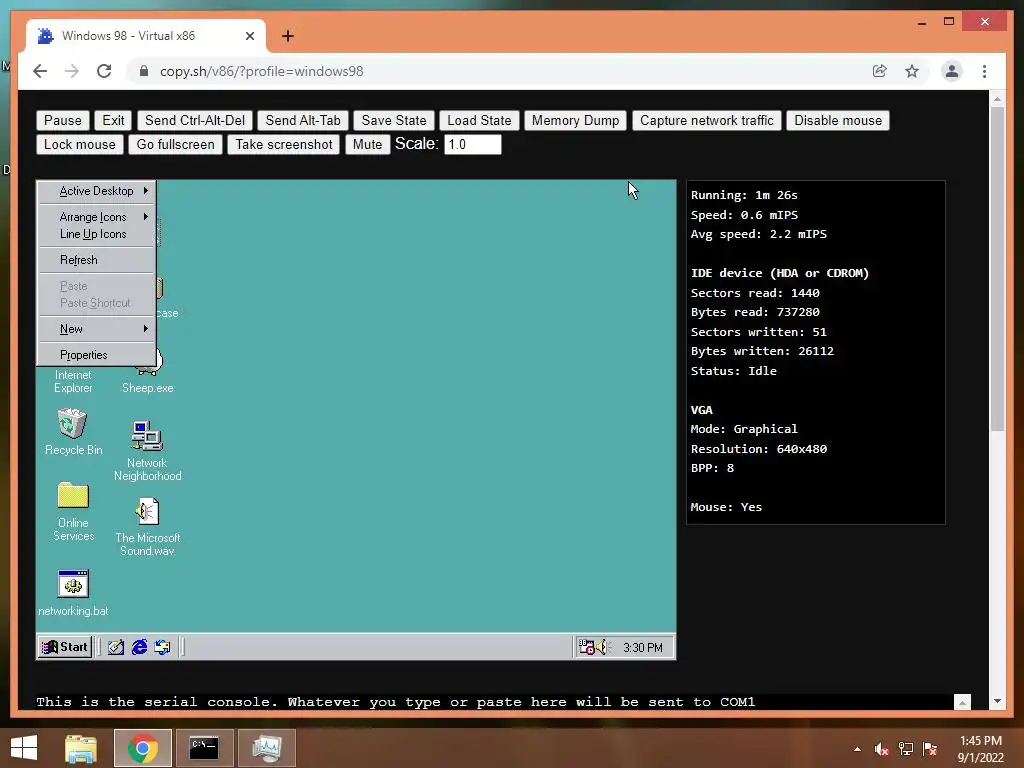Show hidden tray icons arrow
Viewport: 1024px width, 768px height.
[x=857, y=749]
